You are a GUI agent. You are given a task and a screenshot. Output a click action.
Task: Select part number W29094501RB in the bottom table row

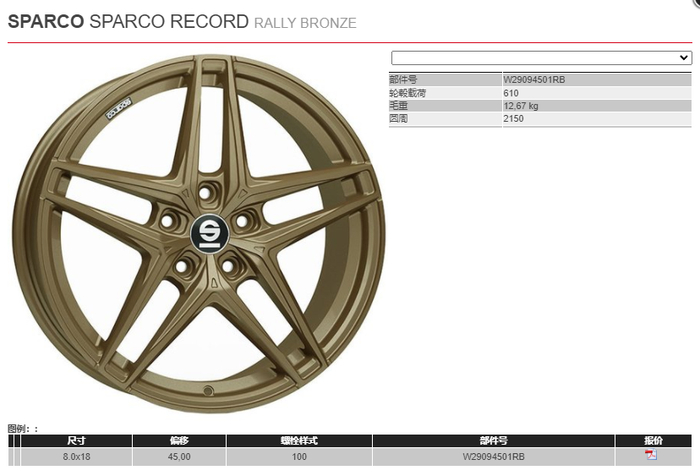point(494,457)
